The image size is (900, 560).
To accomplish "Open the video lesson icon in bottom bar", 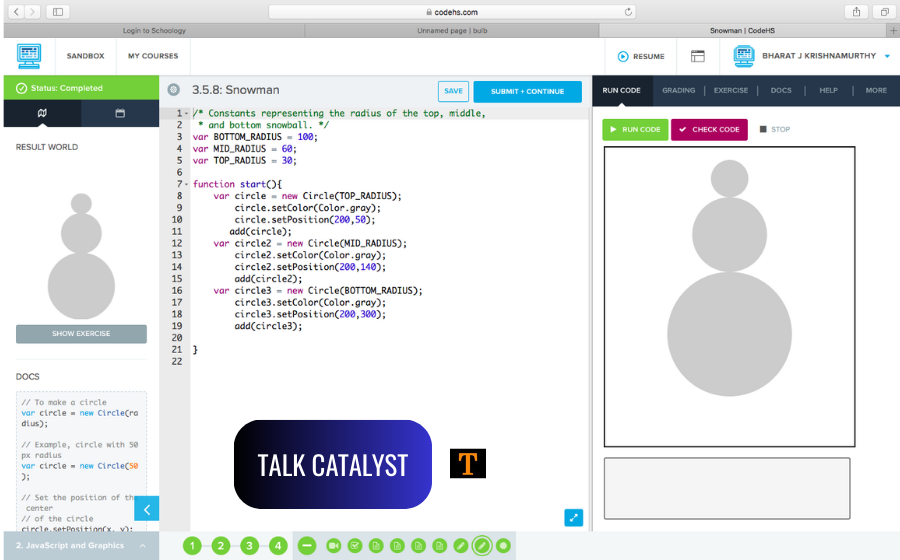I will (x=333, y=546).
